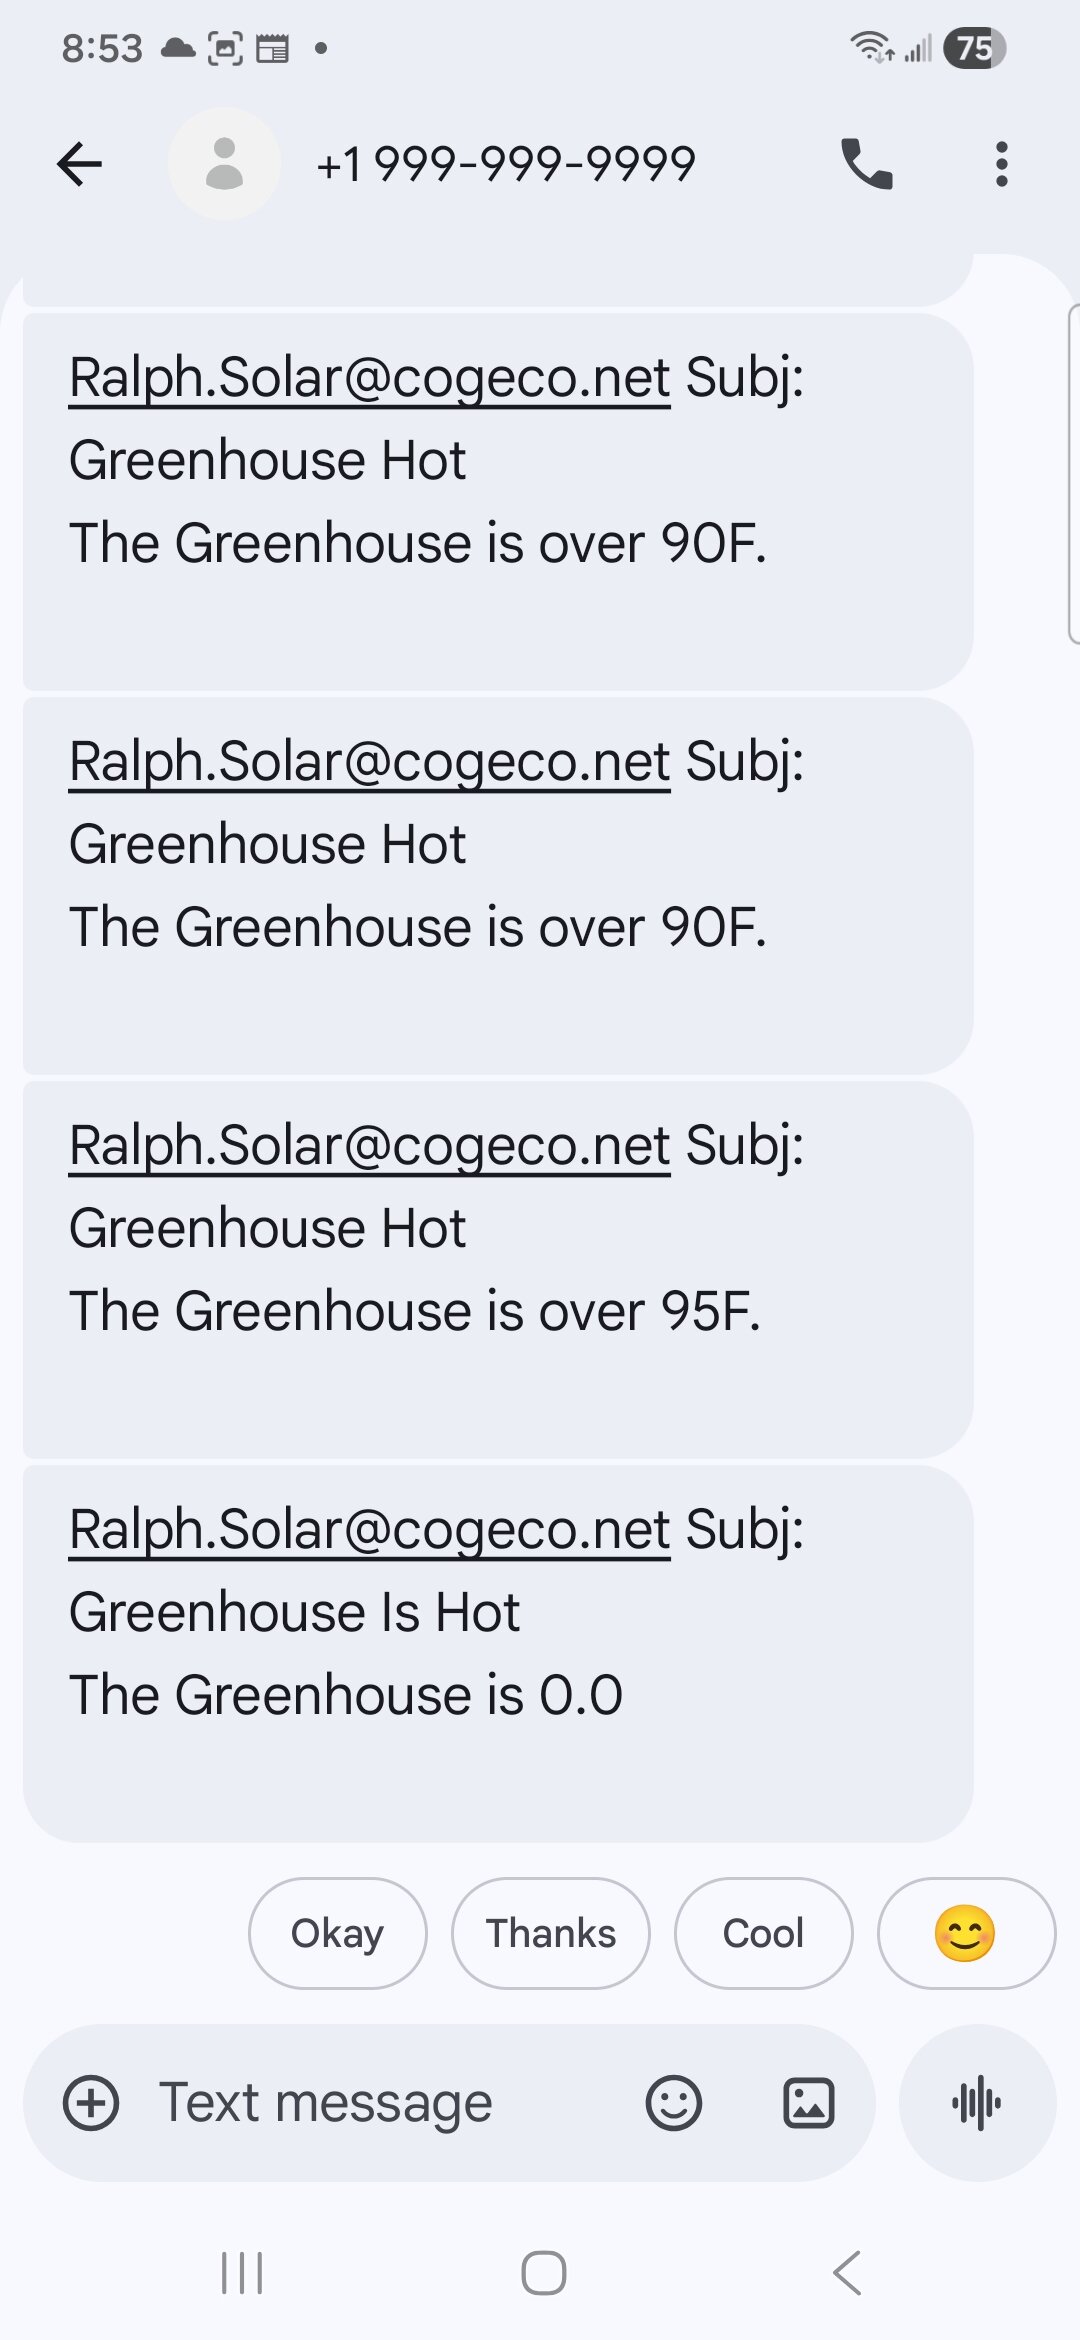The height and width of the screenshot is (2340, 1080).
Task: Open email link in the first 90F message
Action: pyautogui.click(x=369, y=378)
